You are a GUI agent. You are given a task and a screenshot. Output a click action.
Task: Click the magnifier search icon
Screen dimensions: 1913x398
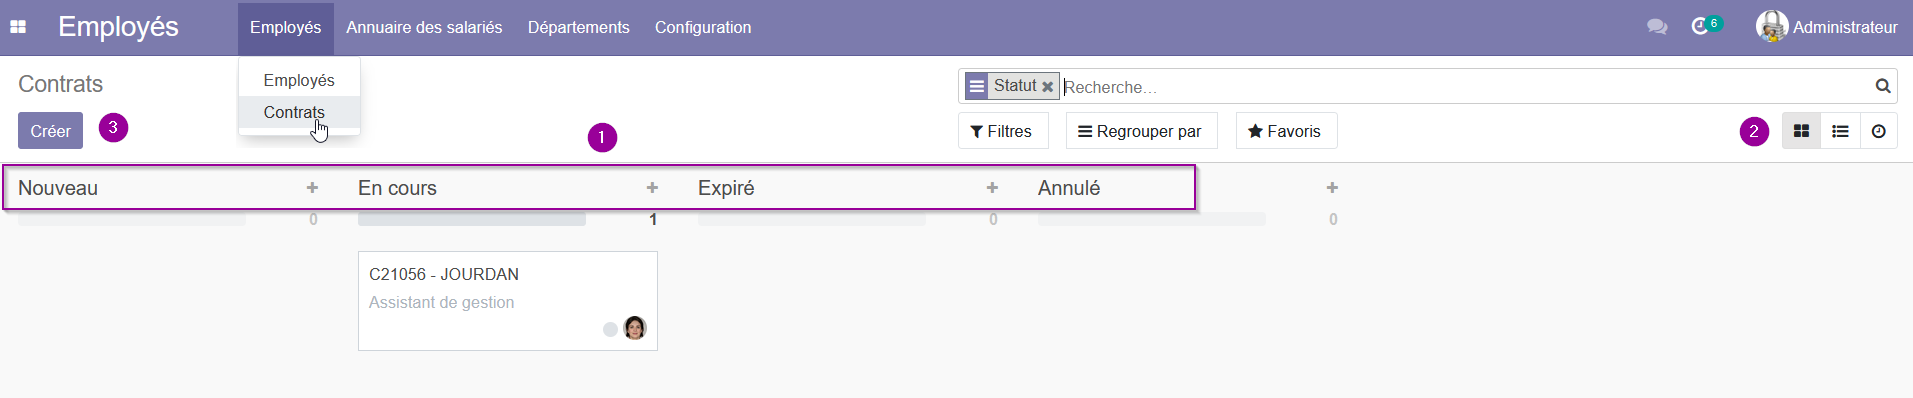(x=1883, y=86)
